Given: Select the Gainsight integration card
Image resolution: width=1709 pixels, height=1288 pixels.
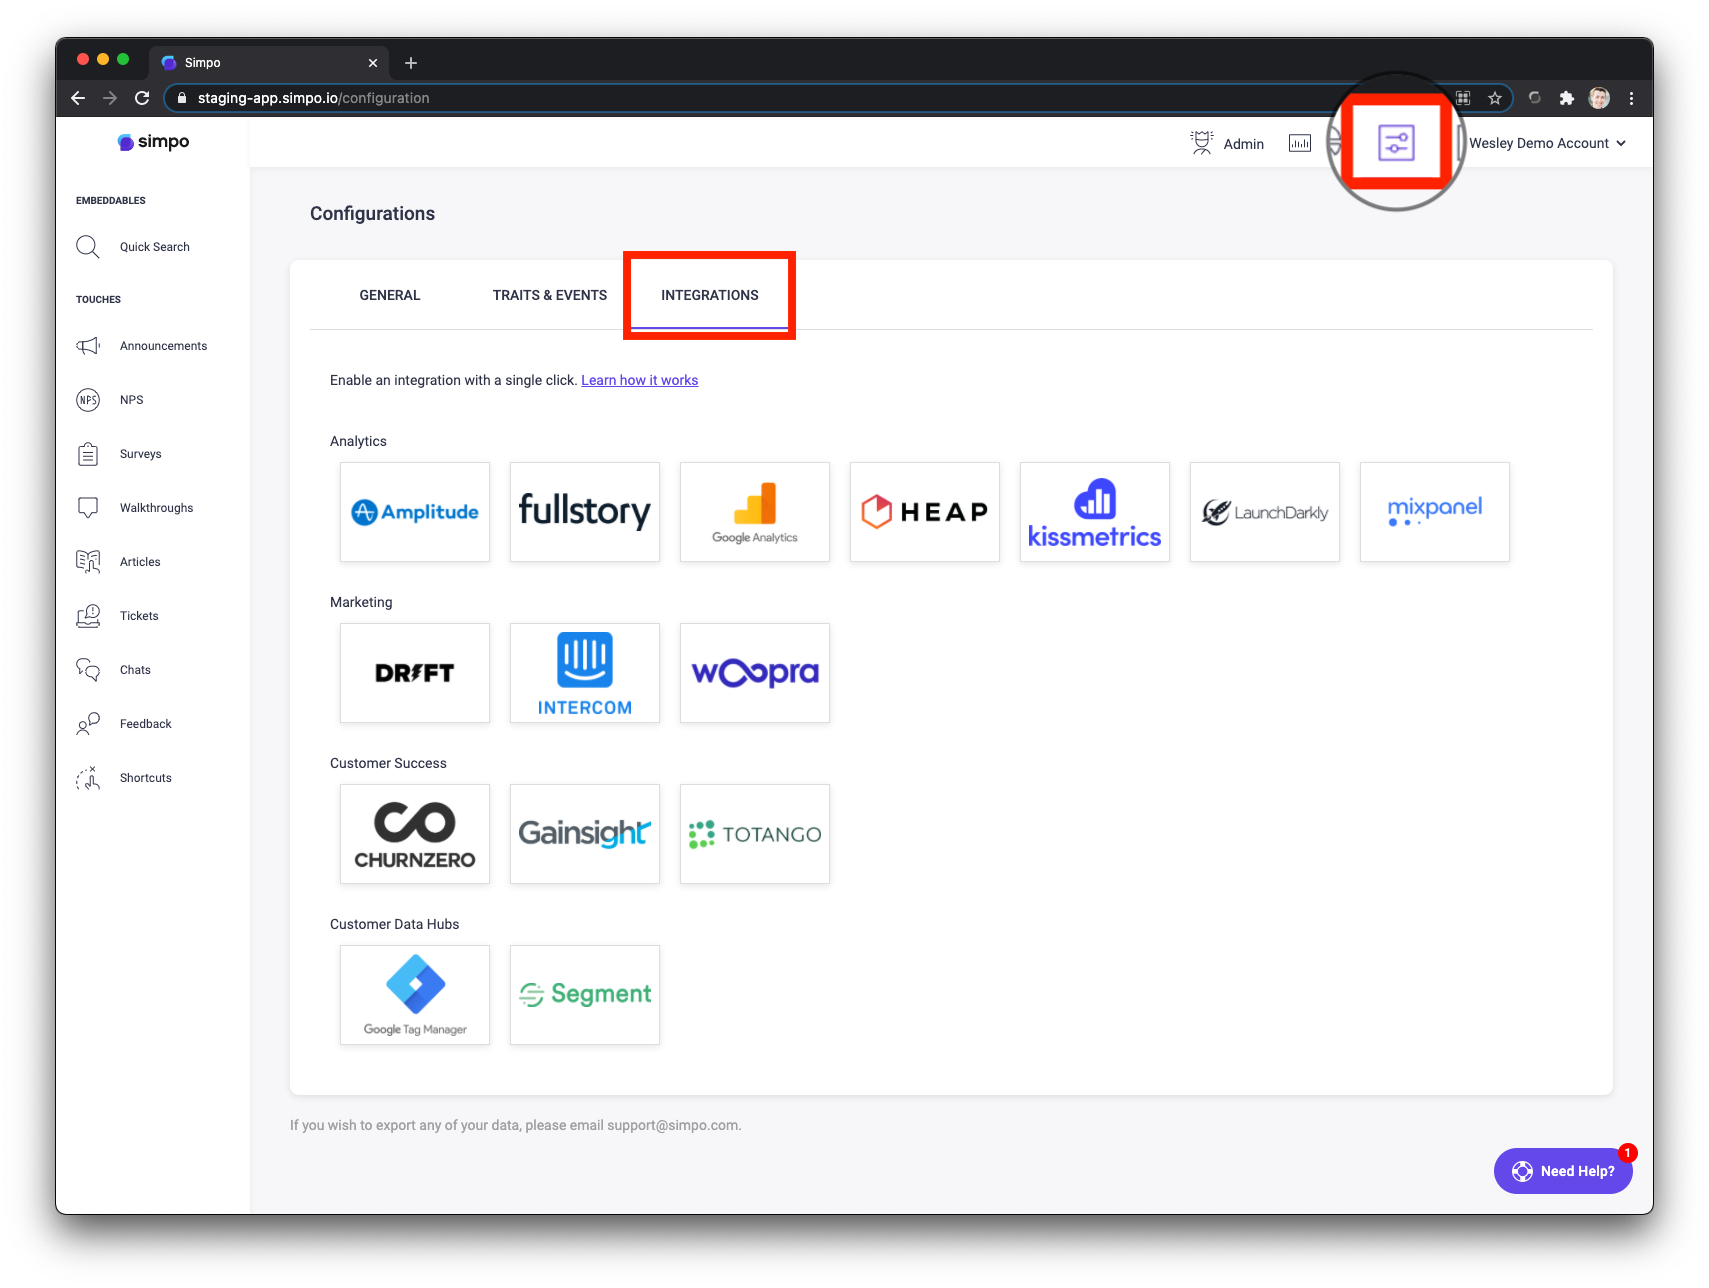Looking at the screenshot, I should [585, 834].
